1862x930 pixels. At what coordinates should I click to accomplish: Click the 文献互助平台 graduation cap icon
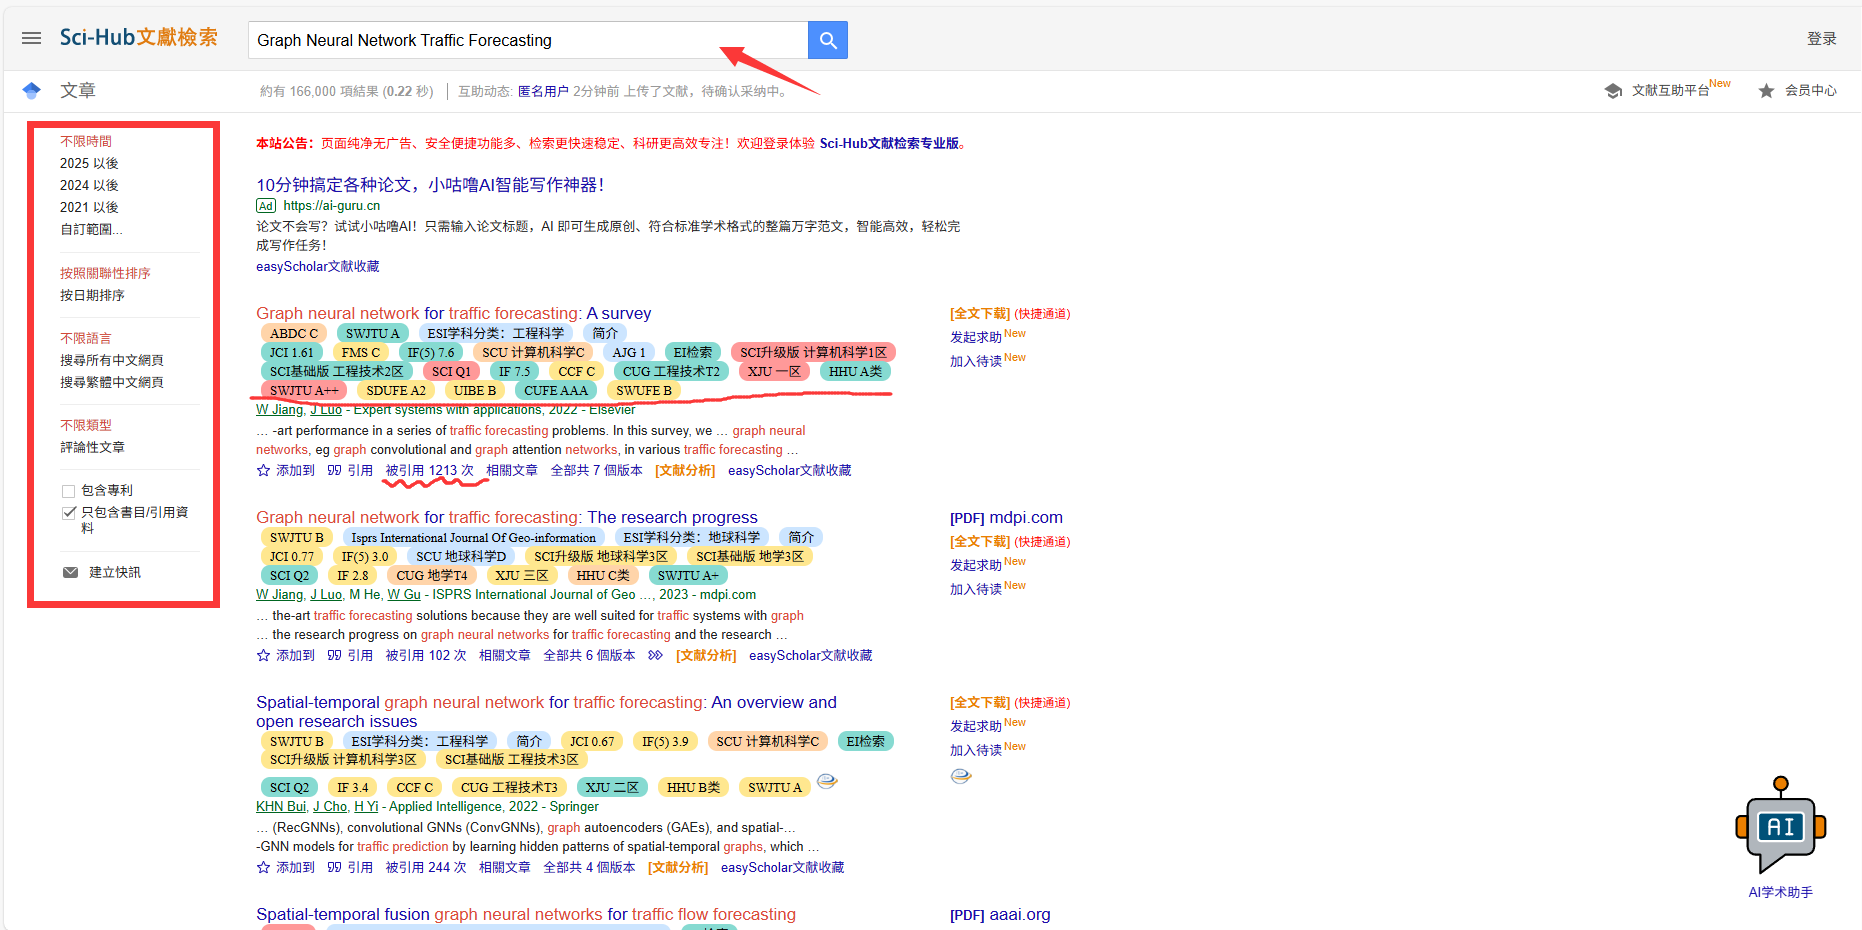[x=1613, y=90]
